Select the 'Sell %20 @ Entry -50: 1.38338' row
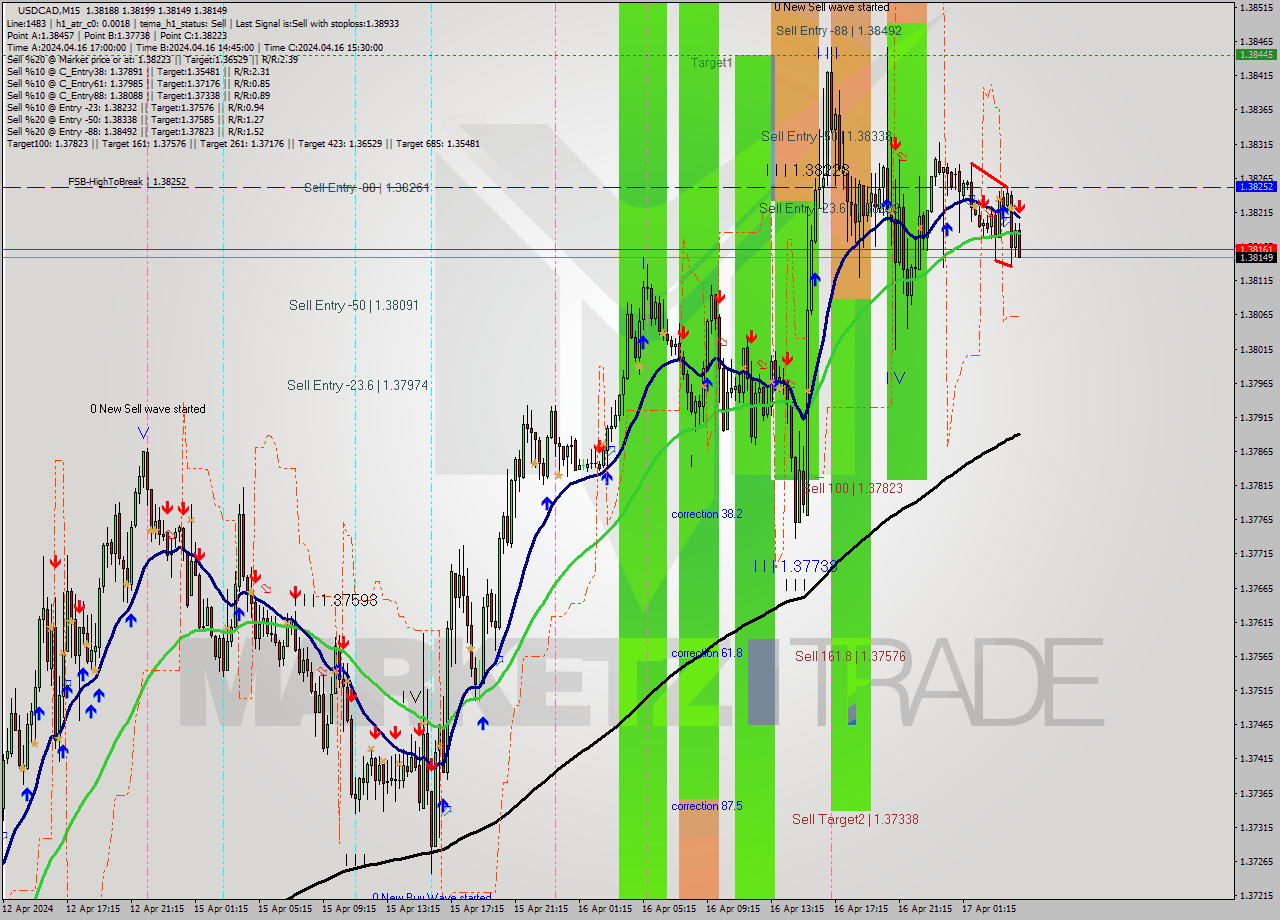 (x=135, y=119)
